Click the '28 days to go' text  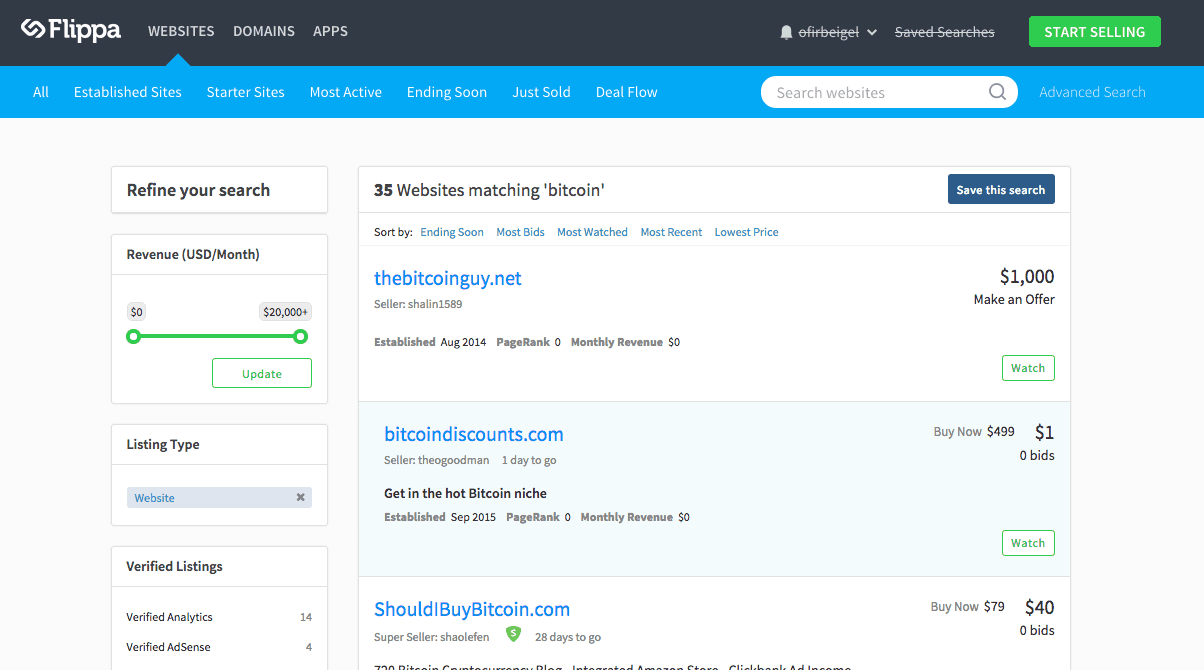click(x=568, y=636)
